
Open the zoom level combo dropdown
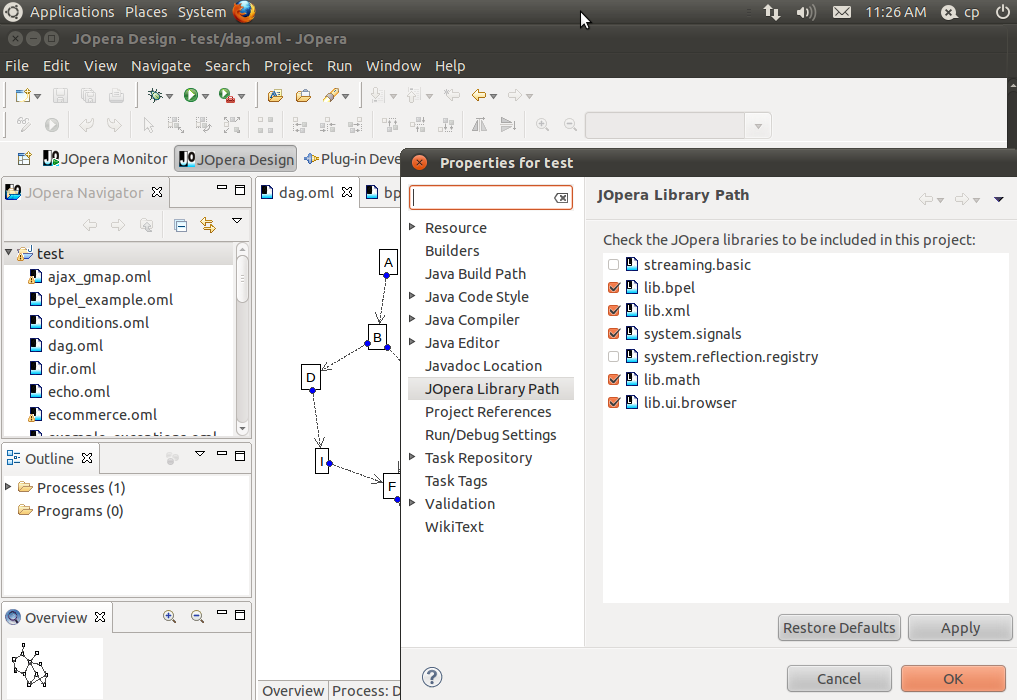tap(758, 126)
